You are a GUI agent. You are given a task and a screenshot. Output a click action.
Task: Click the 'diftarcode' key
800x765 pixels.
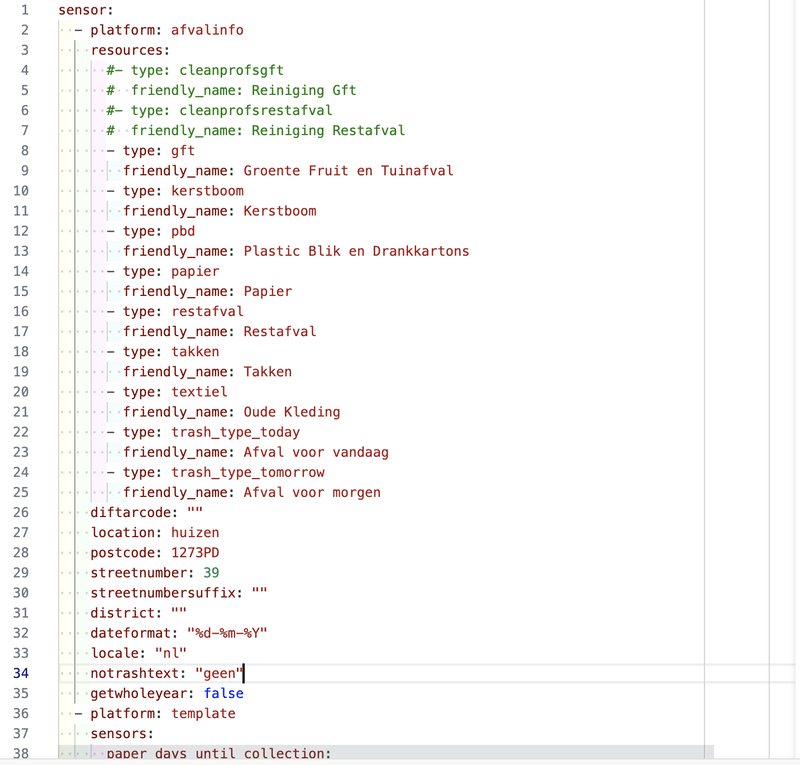point(131,512)
